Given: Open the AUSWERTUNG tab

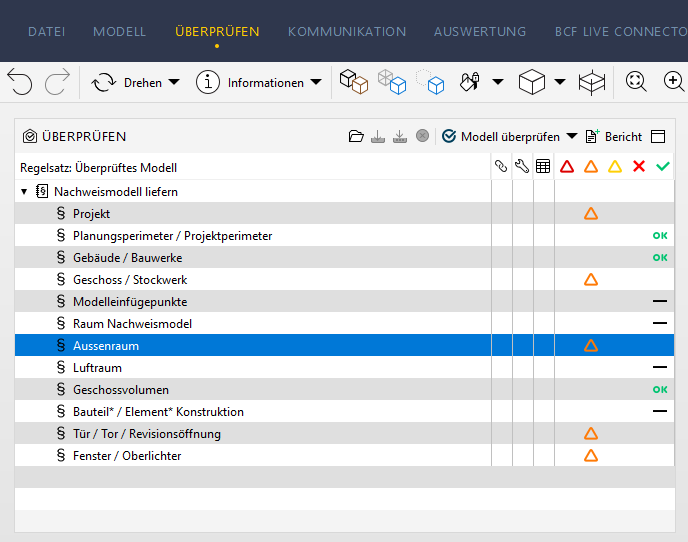Looking at the screenshot, I should point(480,32).
